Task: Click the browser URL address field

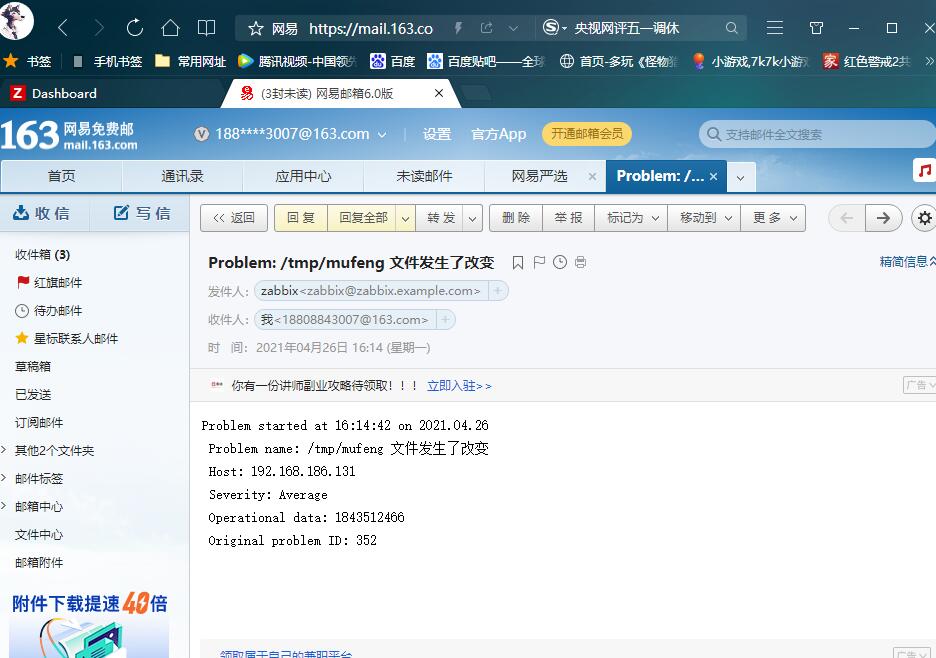Action: (370, 28)
